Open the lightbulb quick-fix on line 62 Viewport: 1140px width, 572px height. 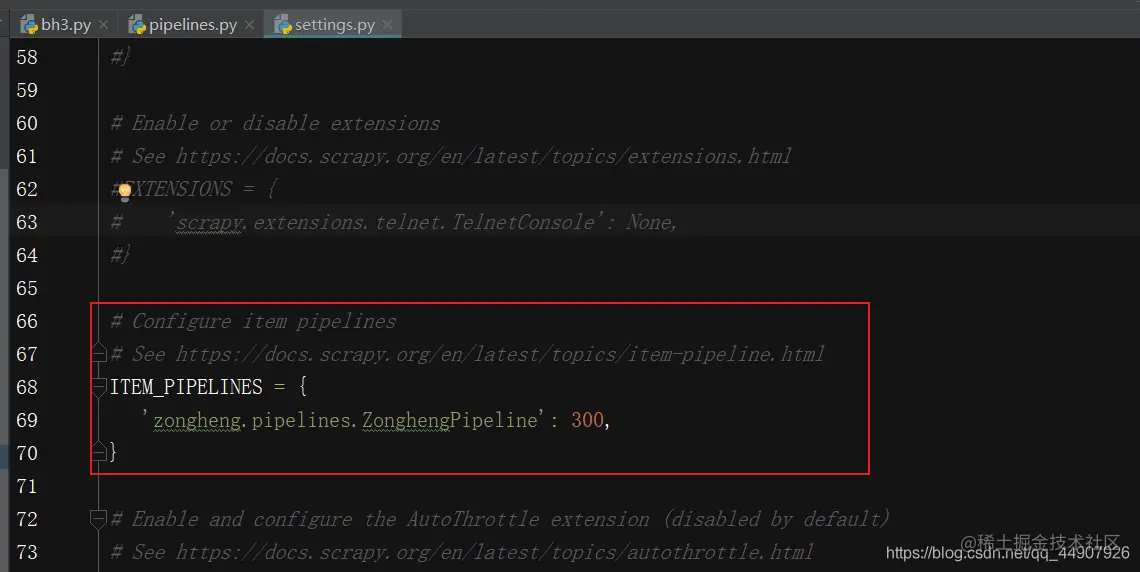click(x=124, y=191)
